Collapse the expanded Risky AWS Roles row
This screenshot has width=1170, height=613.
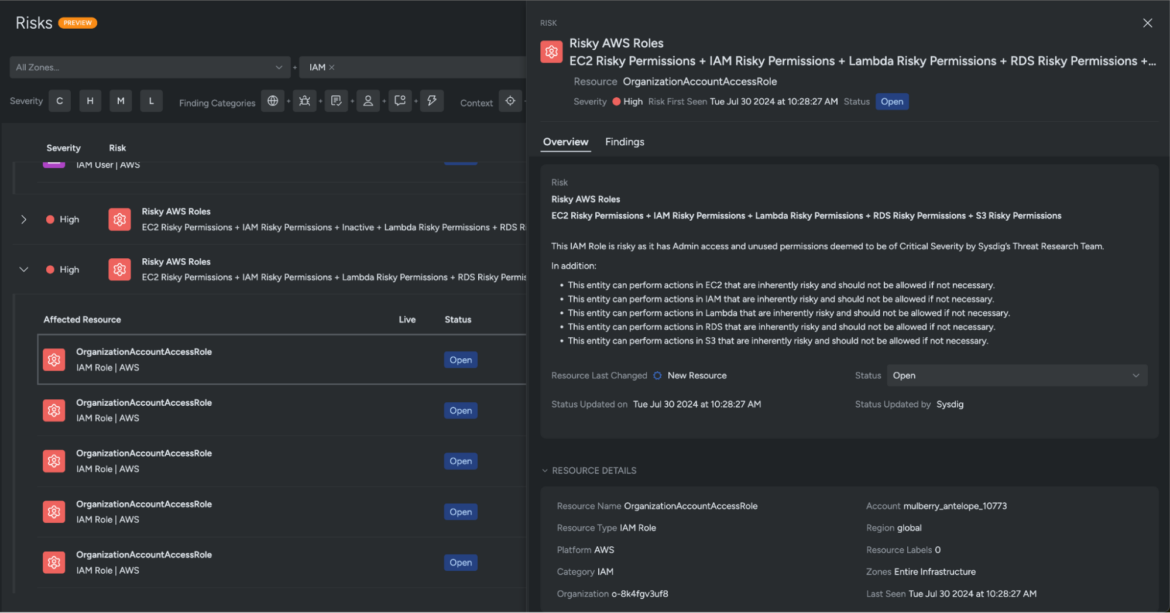pos(24,270)
